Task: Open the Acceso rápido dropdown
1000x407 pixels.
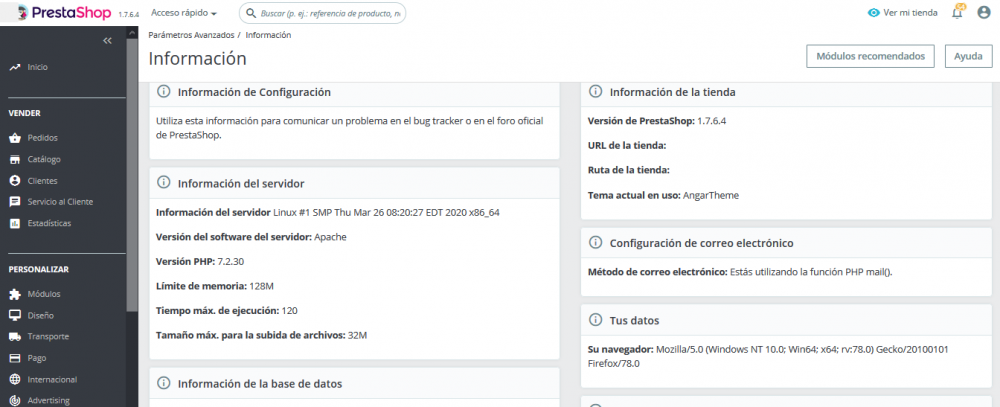Action: (184, 13)
